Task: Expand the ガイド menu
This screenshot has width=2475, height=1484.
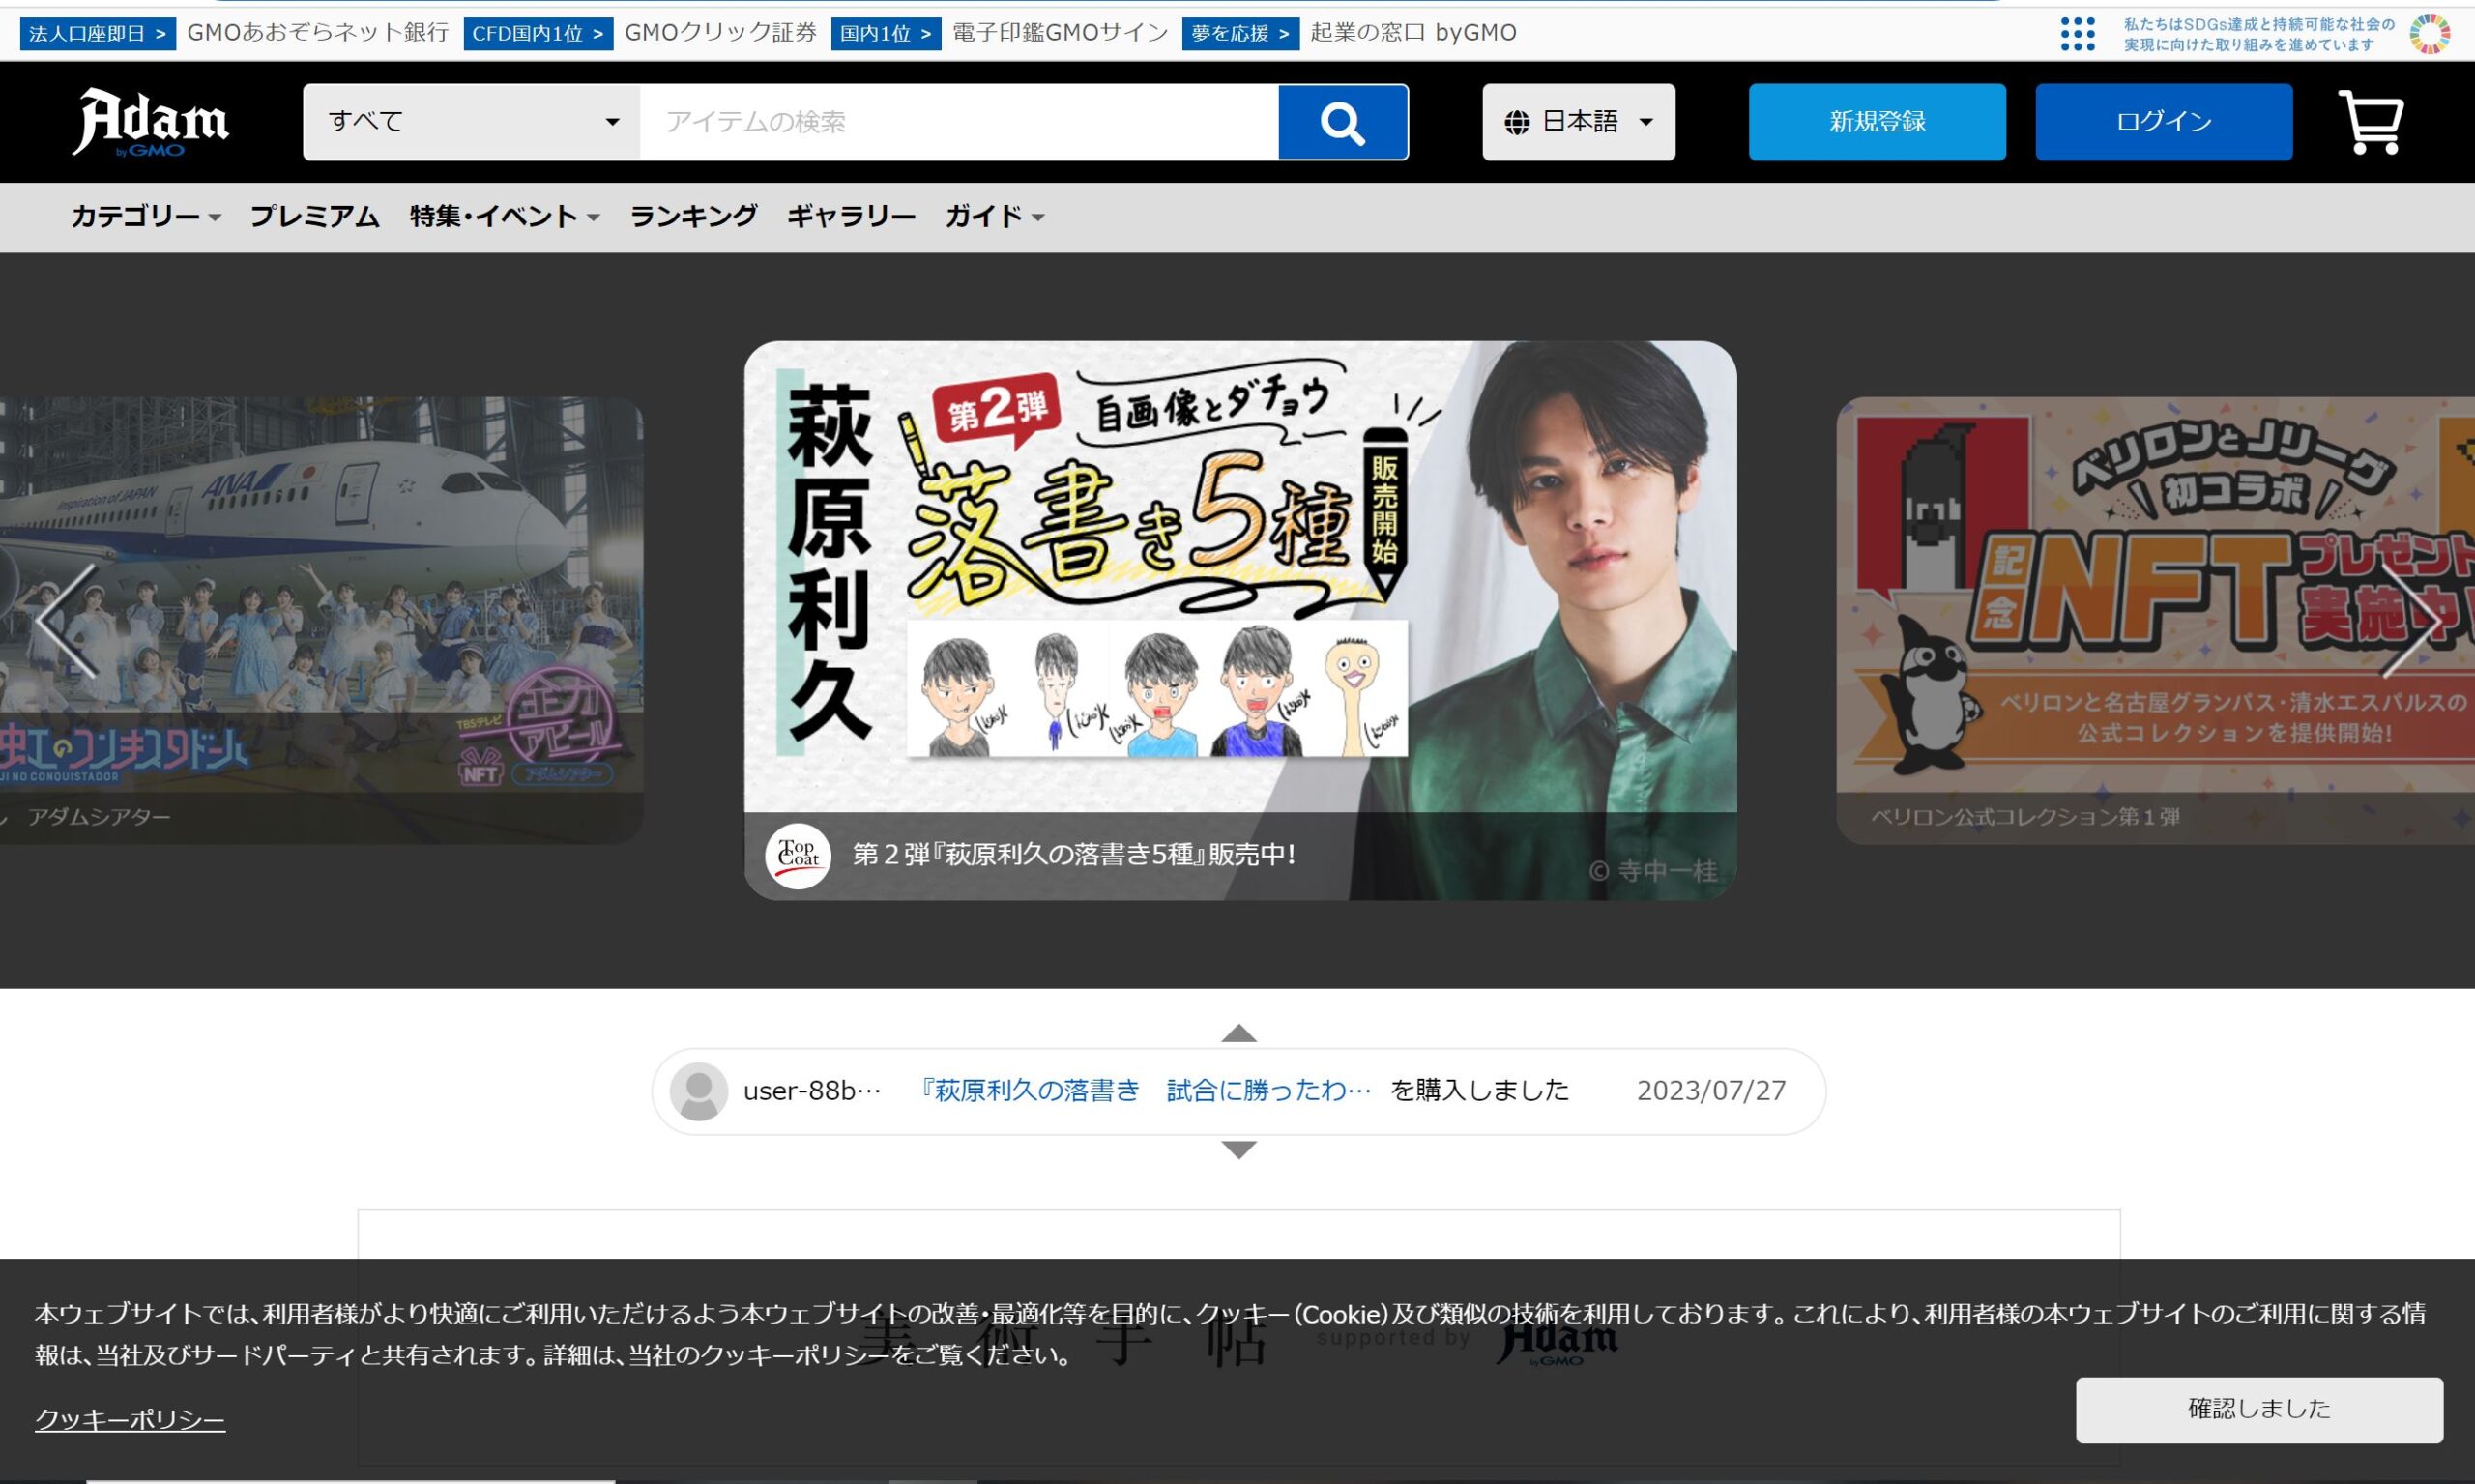Action: click(x=994, y=216)
